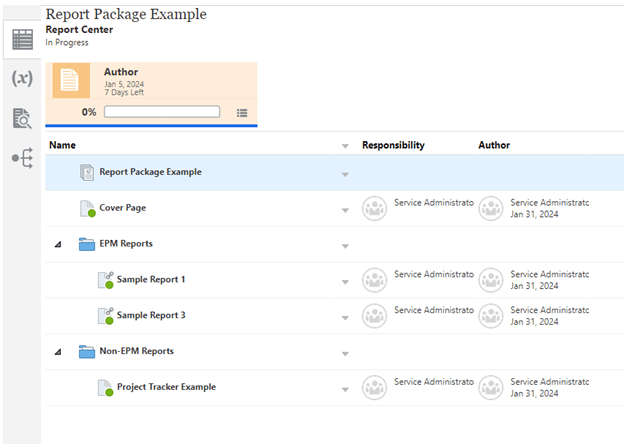Click Project Tracker Example author avatar
624x444 pixels.
(490, 388)
